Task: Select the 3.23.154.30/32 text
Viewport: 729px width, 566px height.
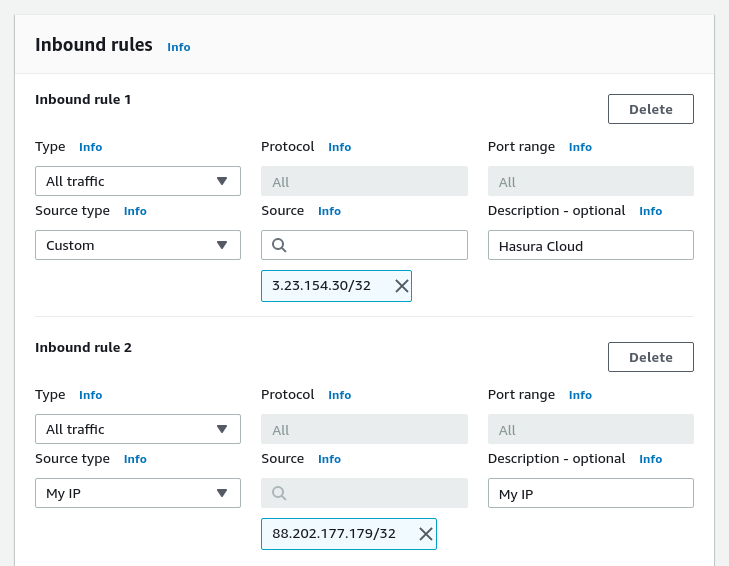Action: tap(321, 286)
